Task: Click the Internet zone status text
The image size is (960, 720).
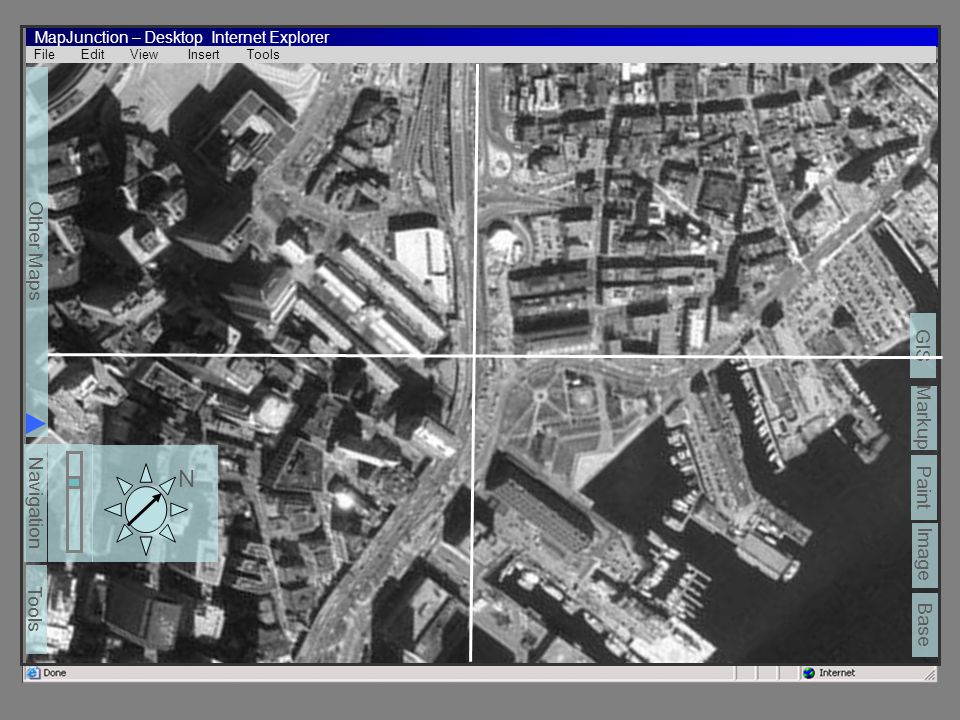Action: click(x=836, y=673)
